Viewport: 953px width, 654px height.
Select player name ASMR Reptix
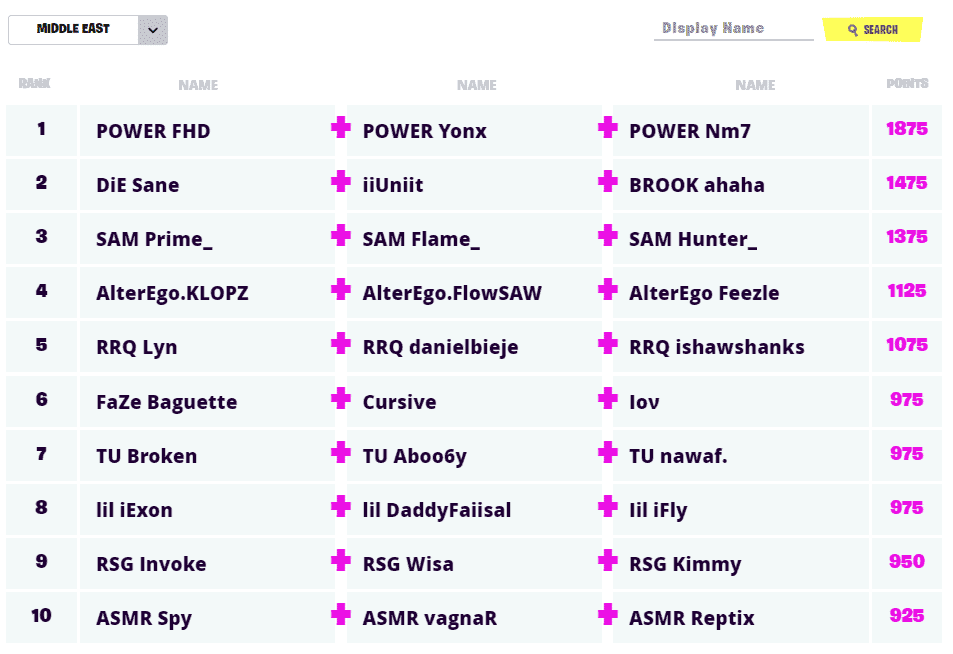pyautogui.click(x=691, y=618)
